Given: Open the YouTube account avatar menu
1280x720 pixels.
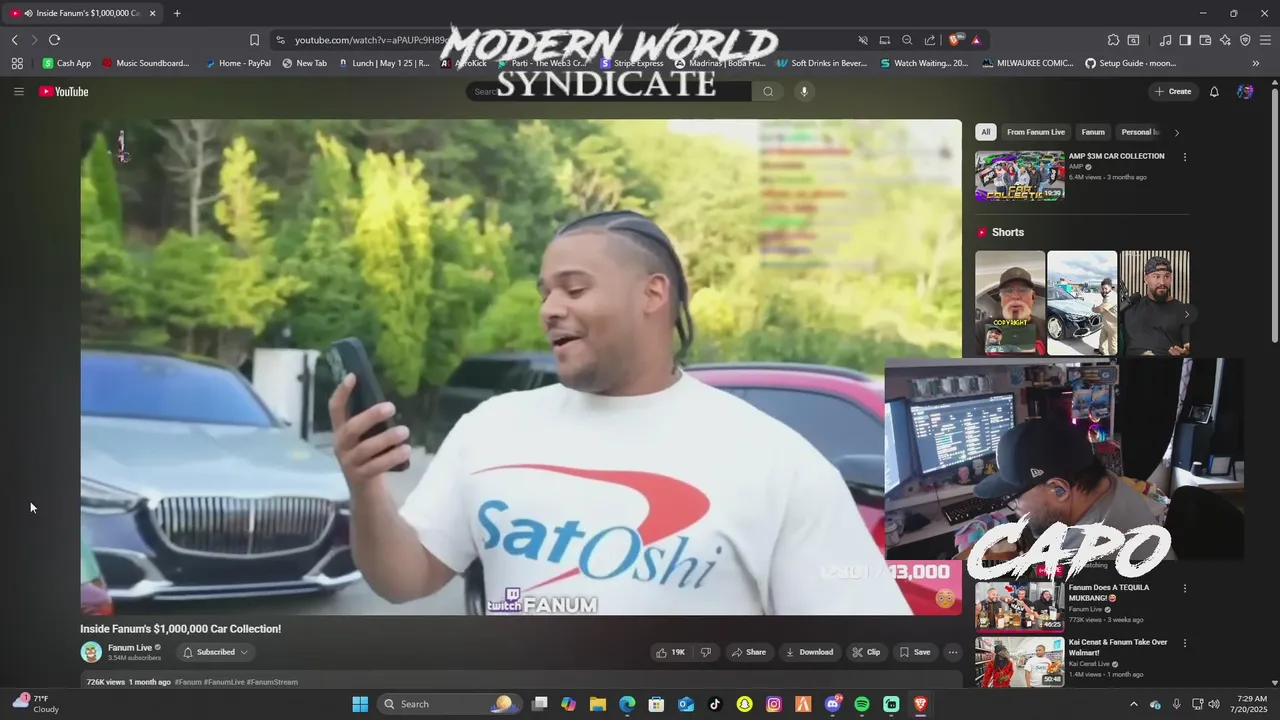Looking at the screenshot, I should [x=1245, y=91].
